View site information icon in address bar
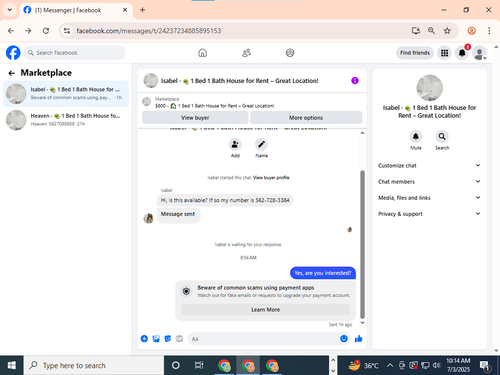 67,31
